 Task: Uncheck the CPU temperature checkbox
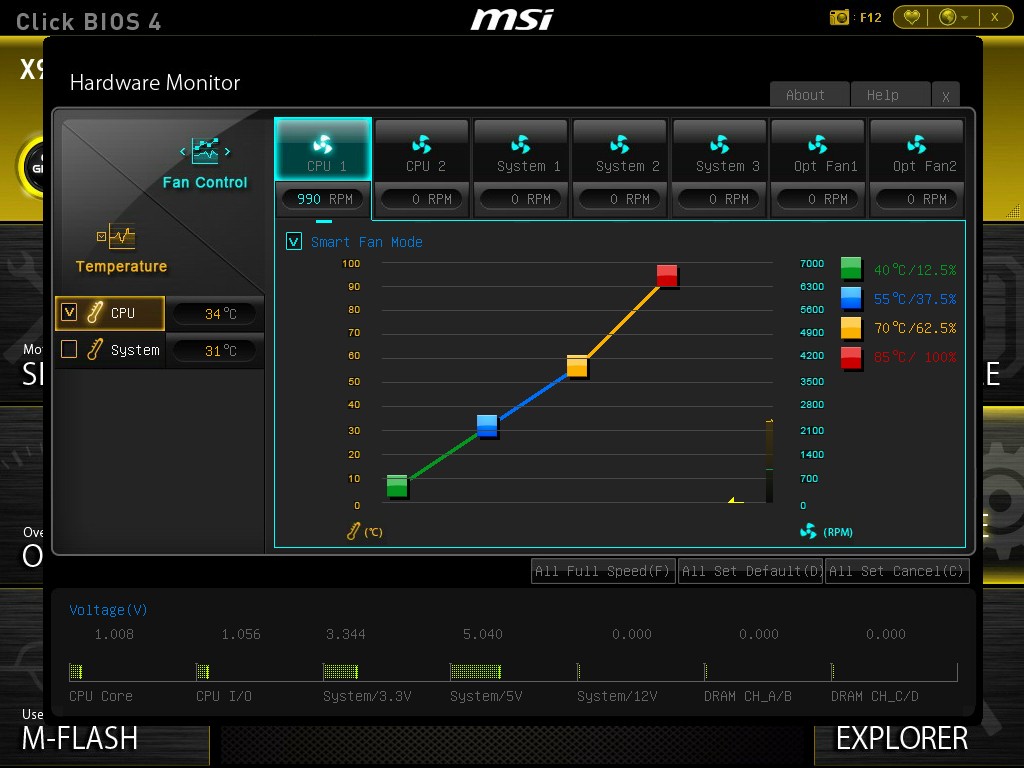[69, 313]
